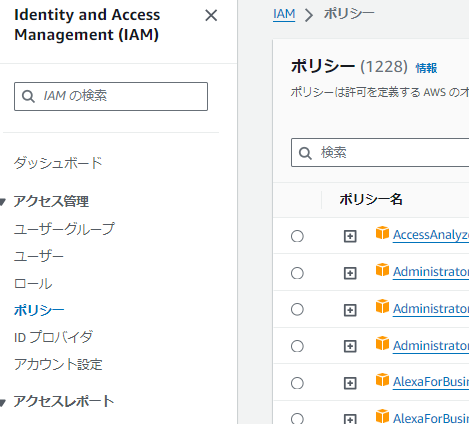This screenshot has height=424, width=469.
Task: Click the ポリシー breadcrumb text
Action: click(349, 14)
